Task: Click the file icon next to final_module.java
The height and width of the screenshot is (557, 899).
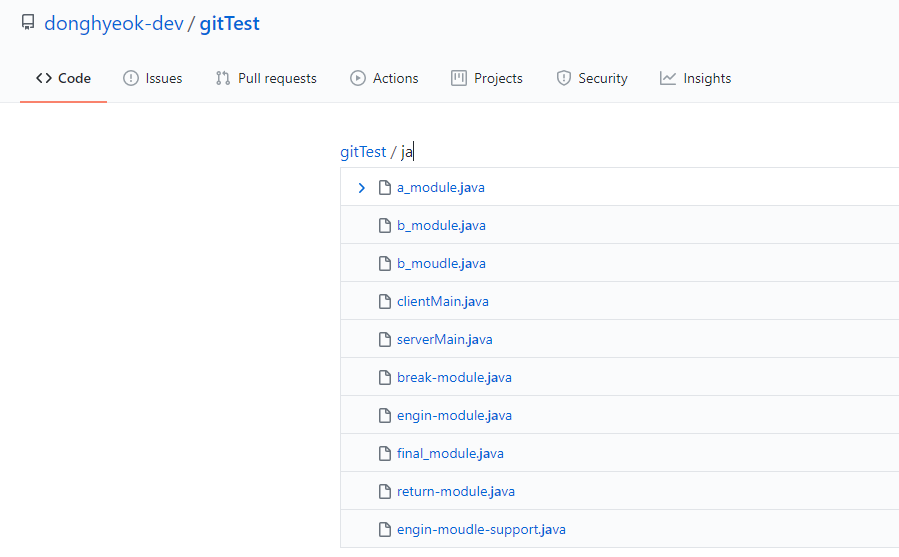Action: pyautogui.click(x=385, y=453)
